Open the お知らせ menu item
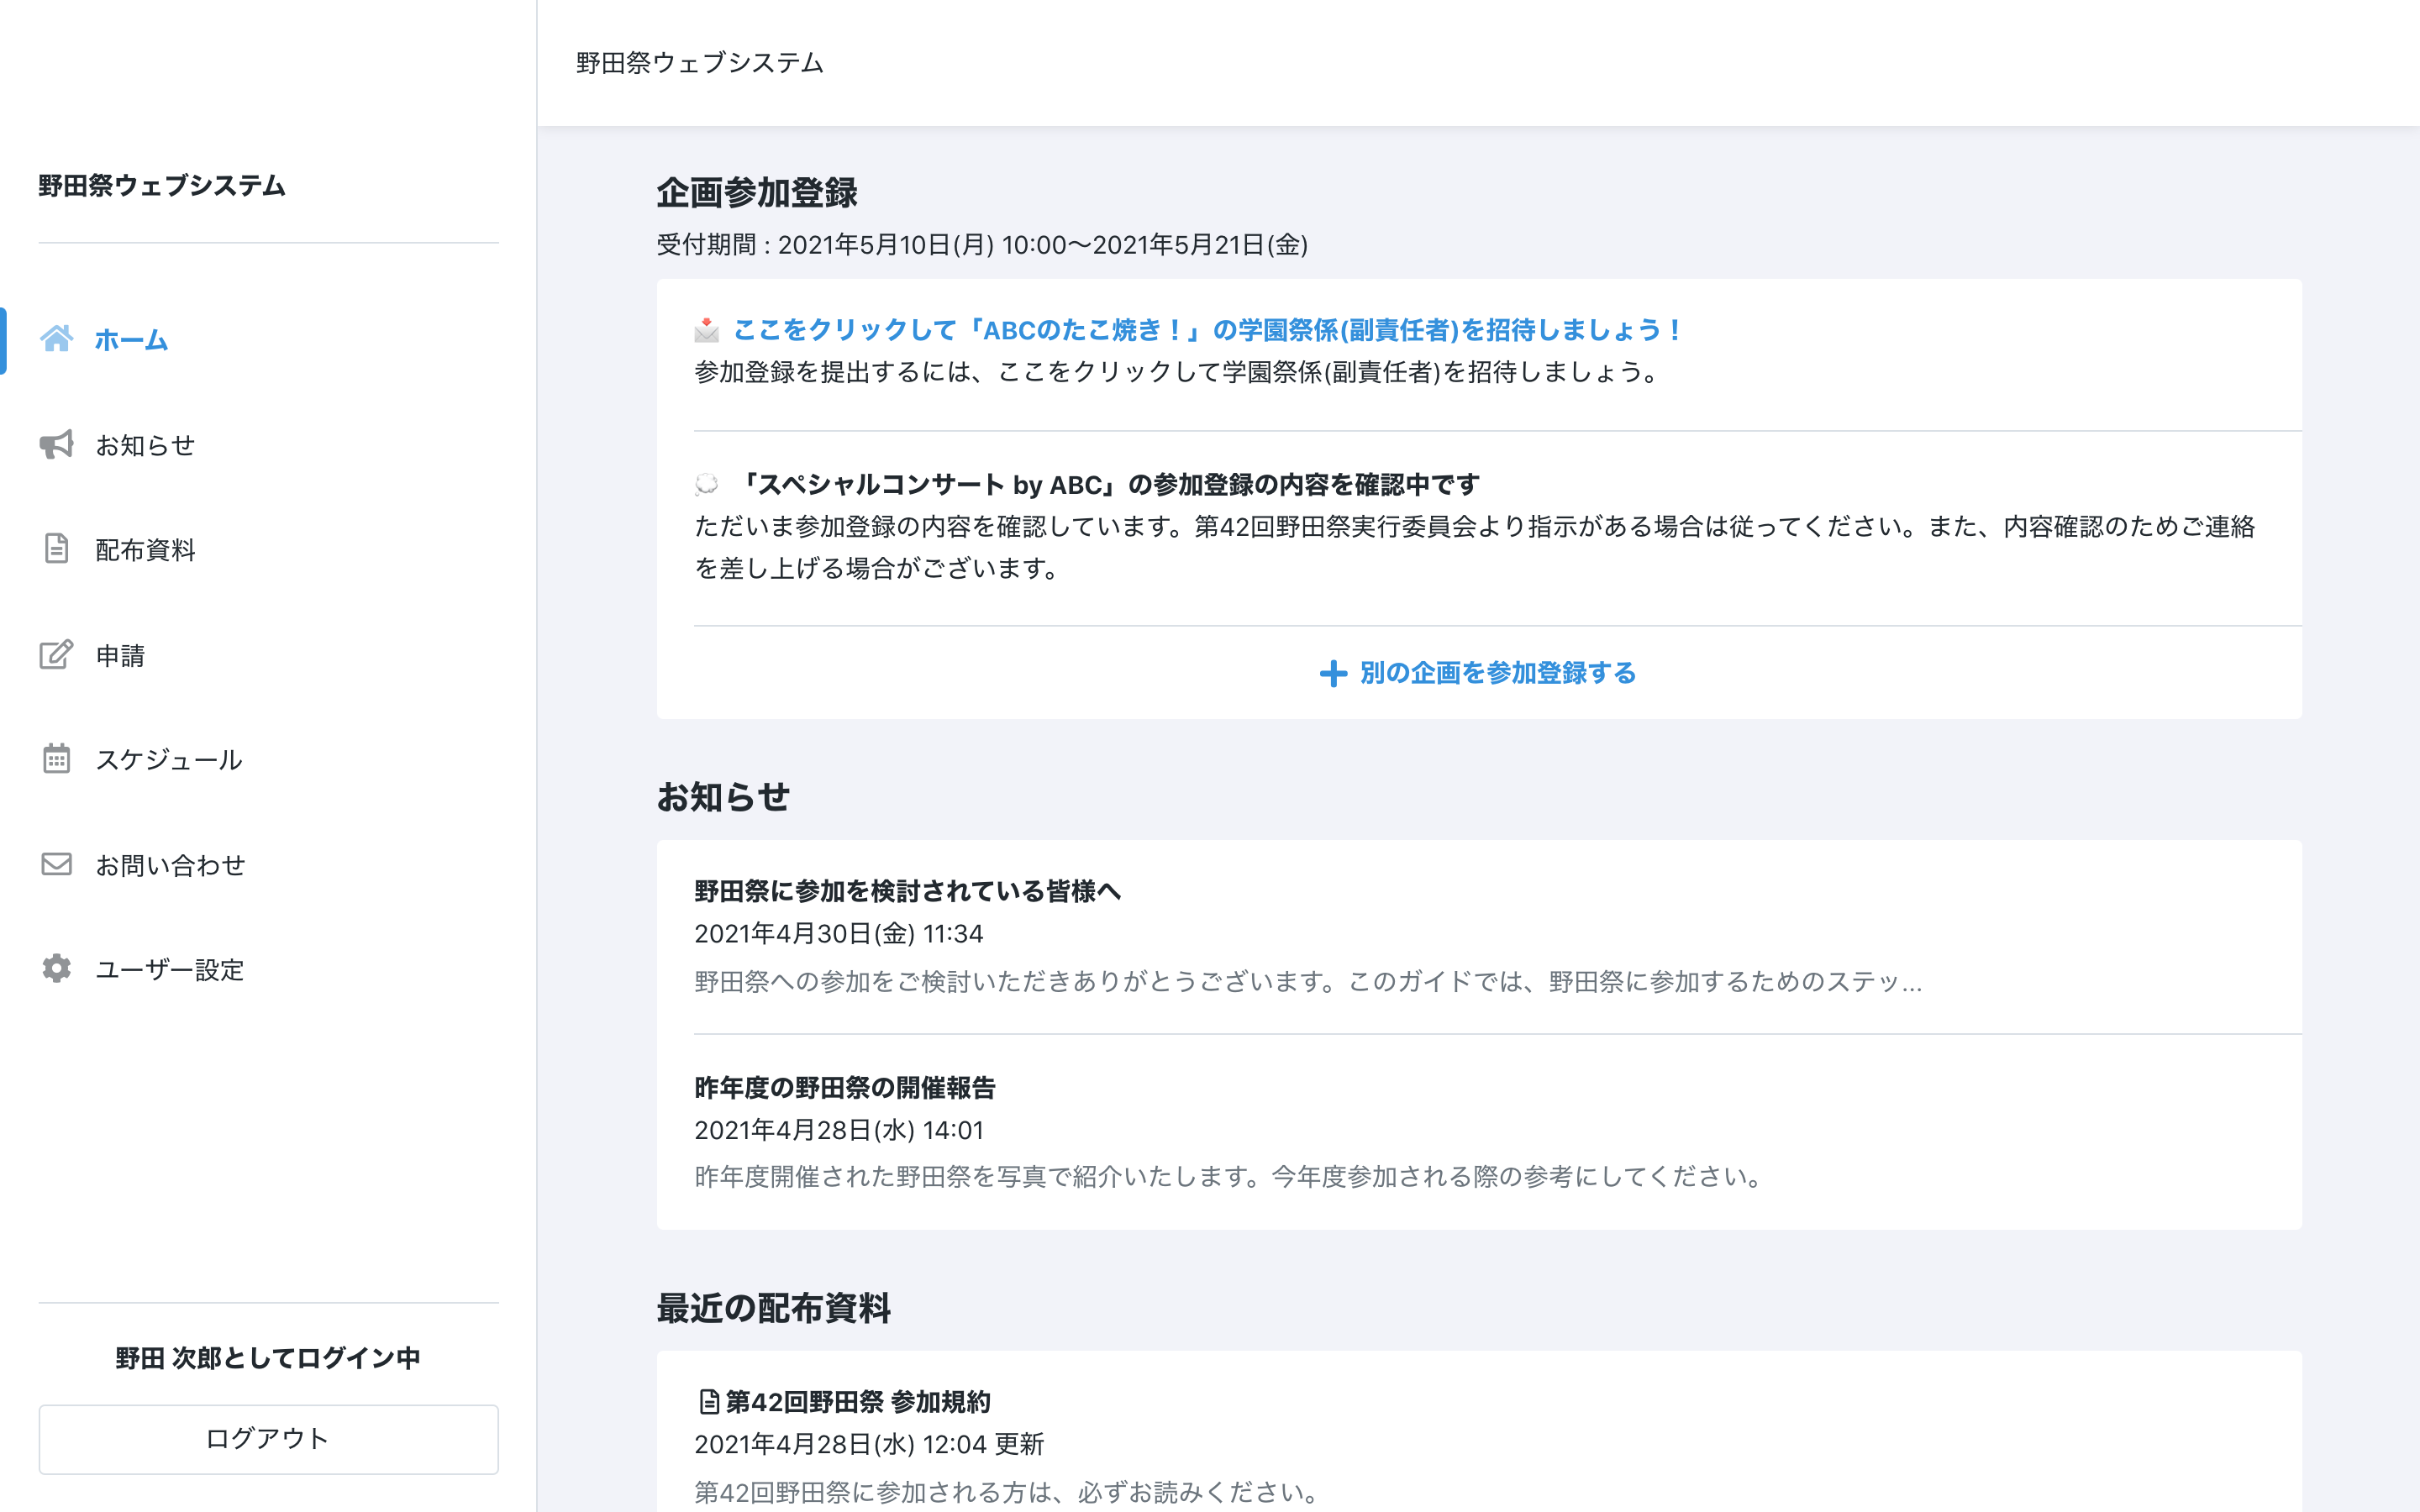 coord(145,445)
